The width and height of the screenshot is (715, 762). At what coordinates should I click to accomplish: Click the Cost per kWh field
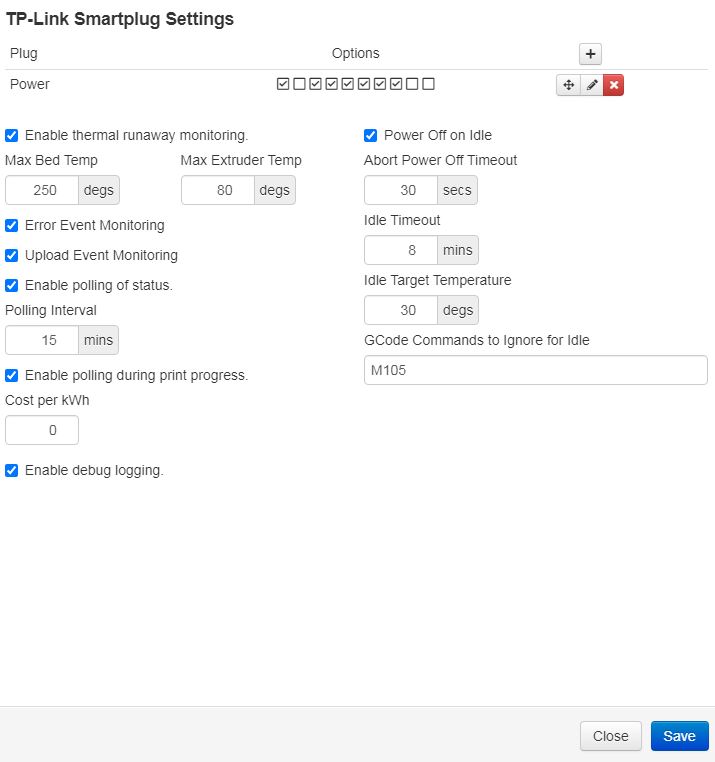(42, 430)
